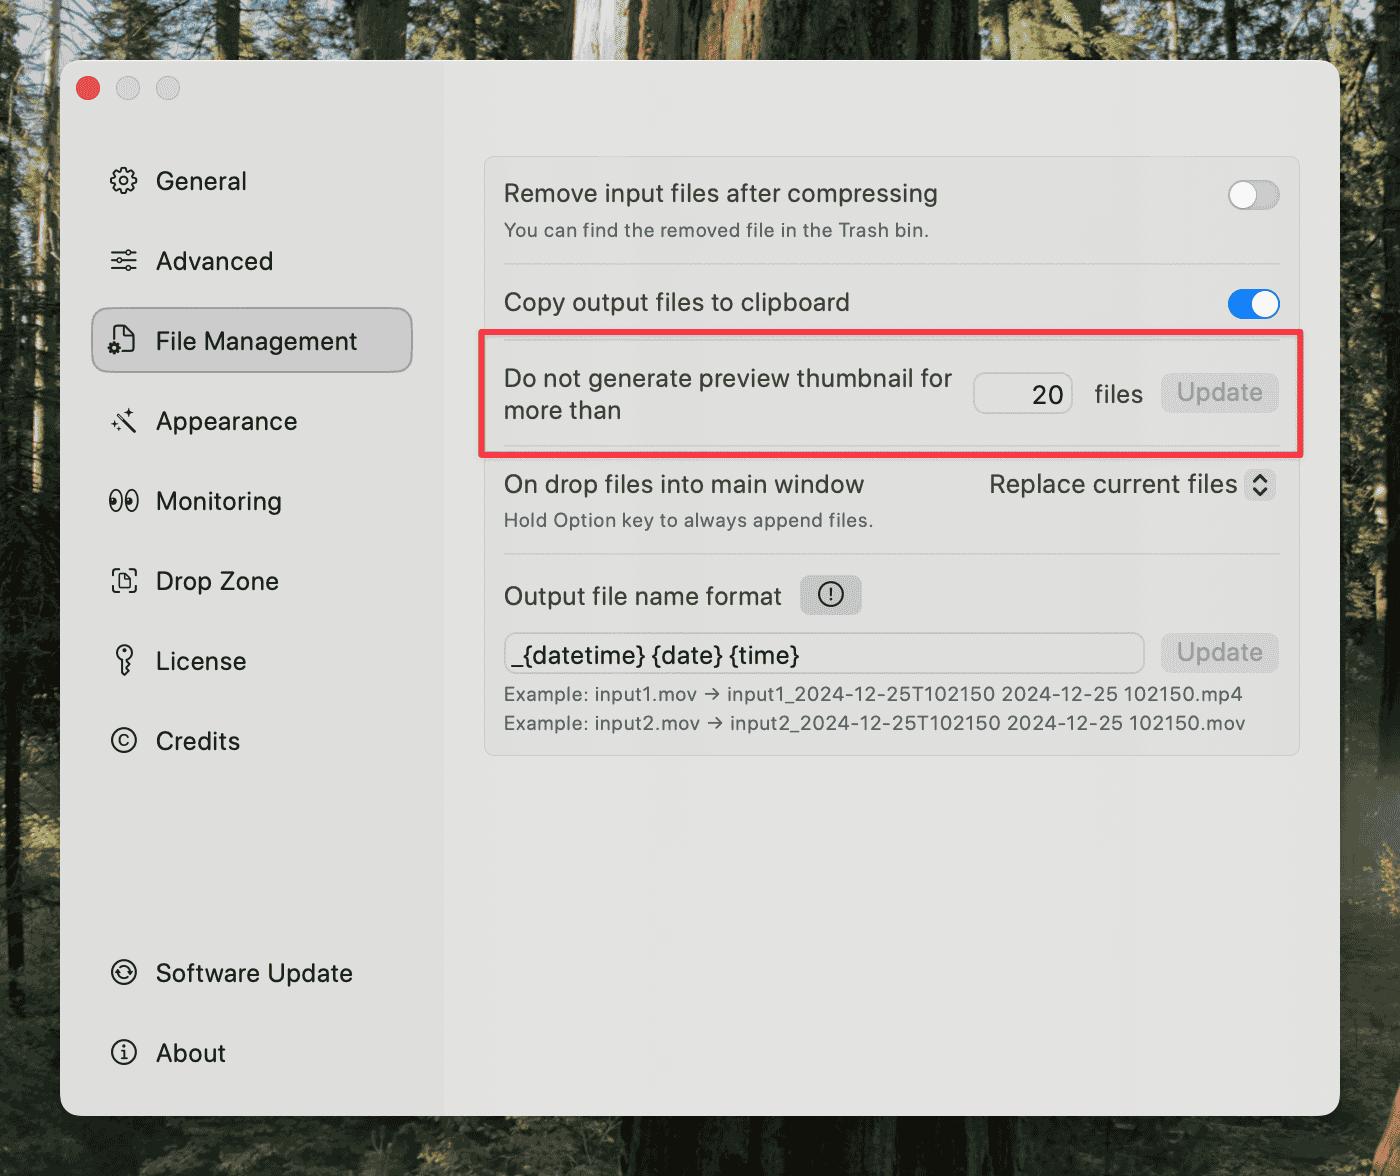
Task: Click the output file name format field
Action: [824, 655]
